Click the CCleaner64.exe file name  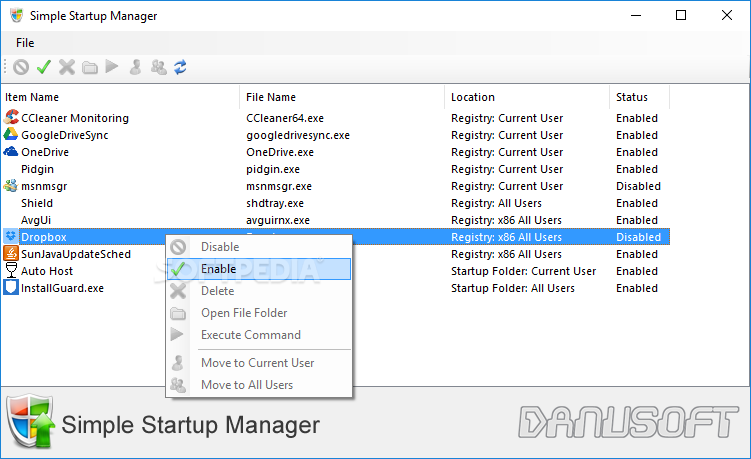[285, 118]
